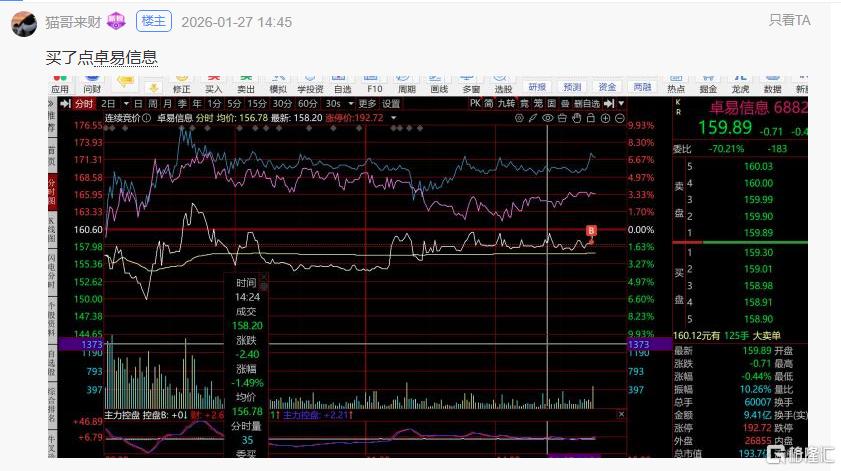Open 模拟 trading

pos(278,85)
